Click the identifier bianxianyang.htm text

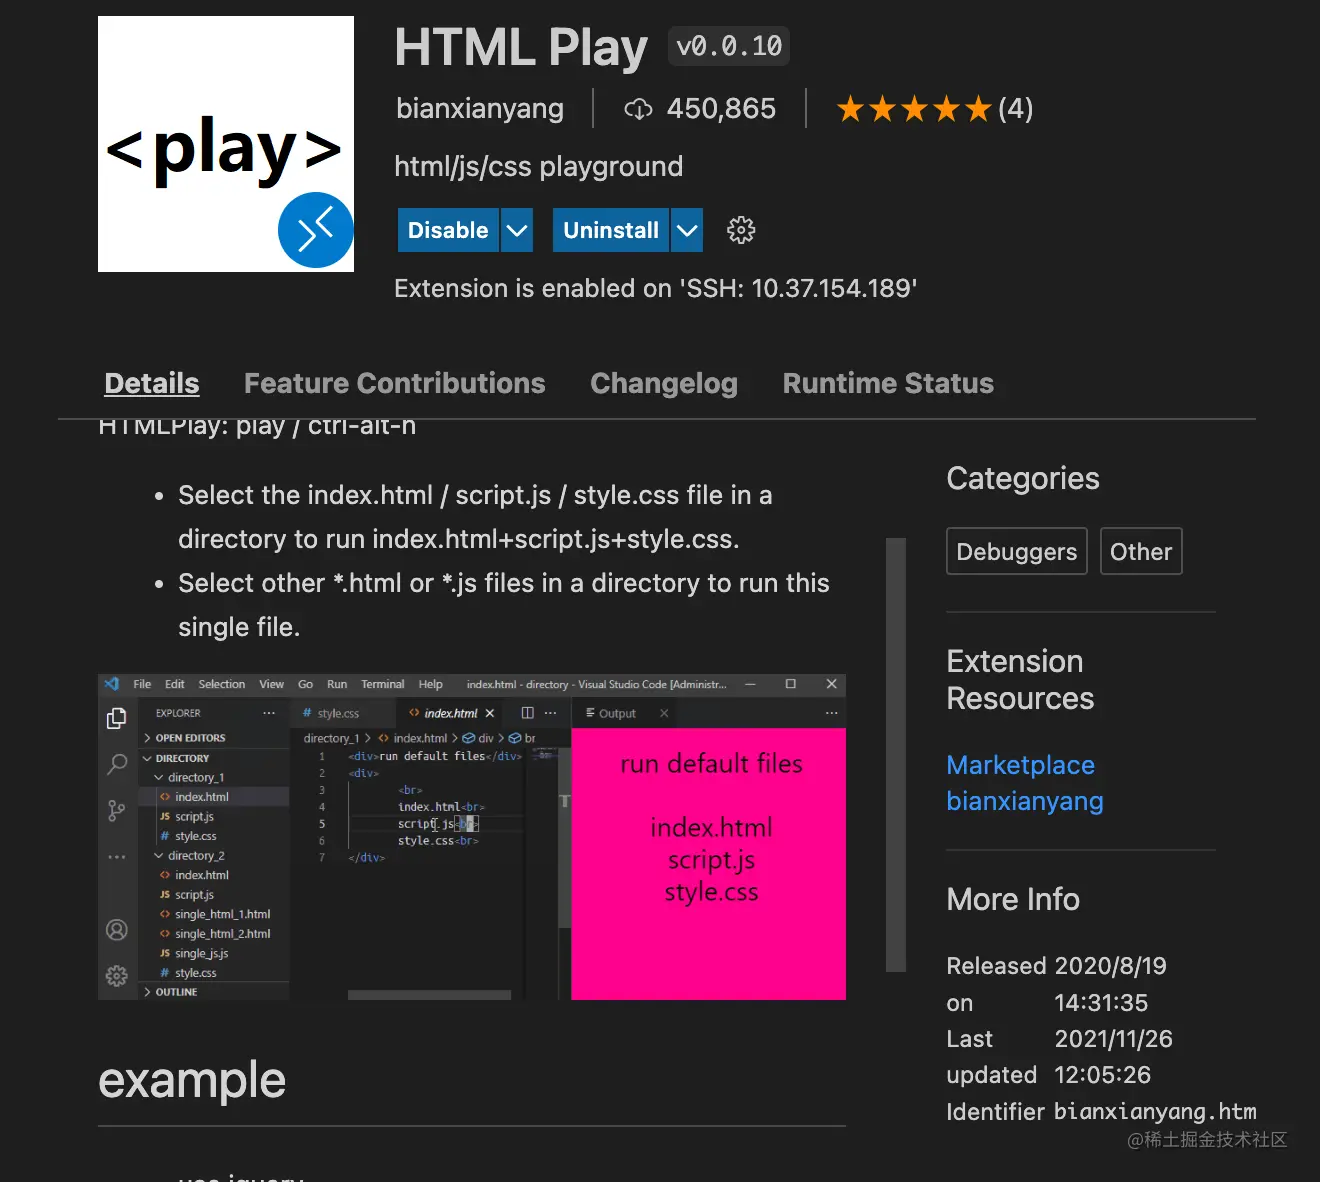(1155, 1111)
